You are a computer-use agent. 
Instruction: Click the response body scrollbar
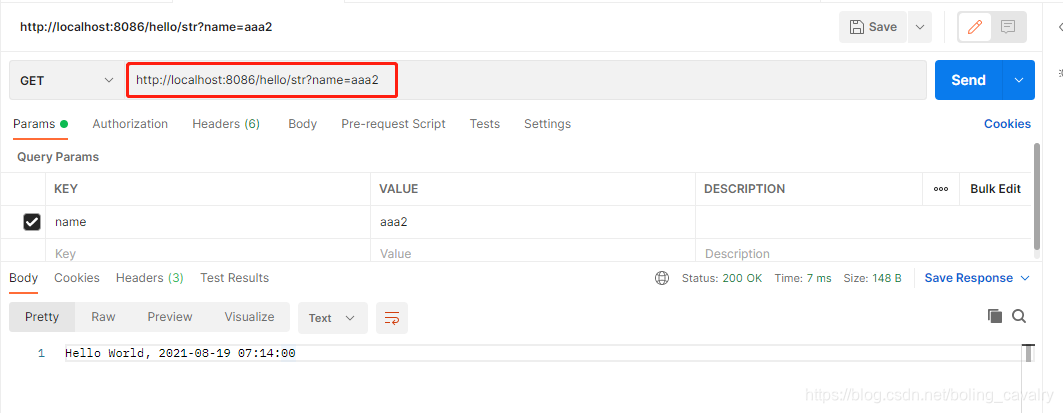pyautogui.click(x=1028, y=353)
